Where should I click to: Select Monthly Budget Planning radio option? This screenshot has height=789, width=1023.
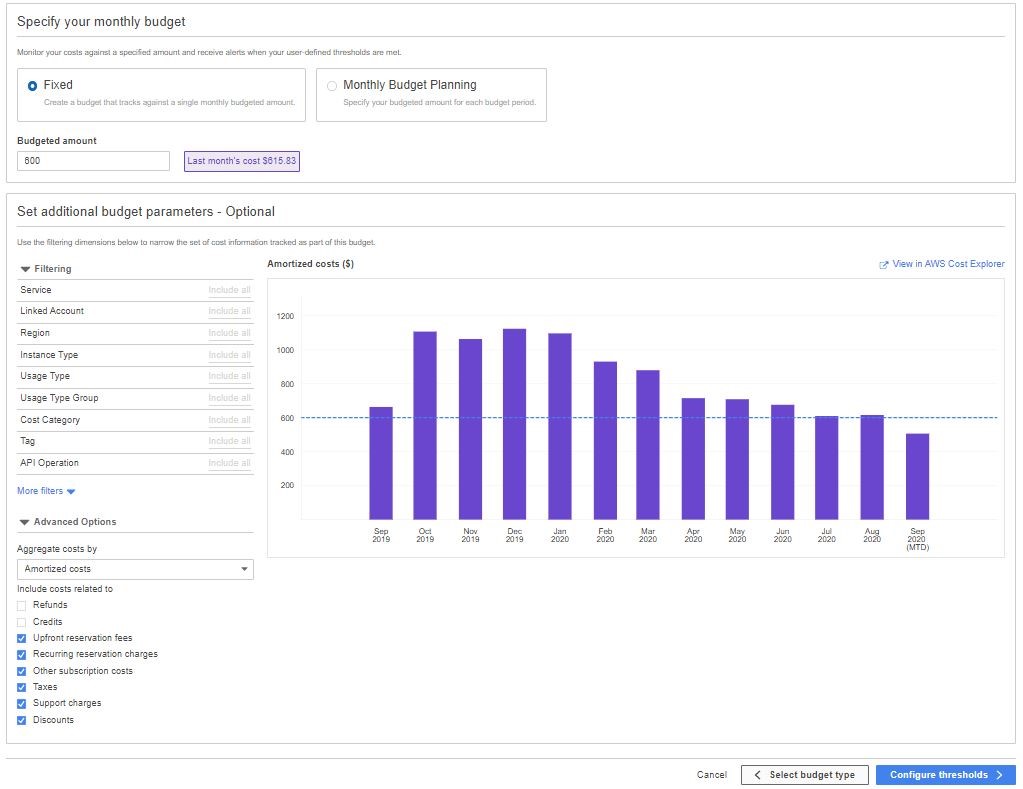pyautogui.click(x=332, y=86)
